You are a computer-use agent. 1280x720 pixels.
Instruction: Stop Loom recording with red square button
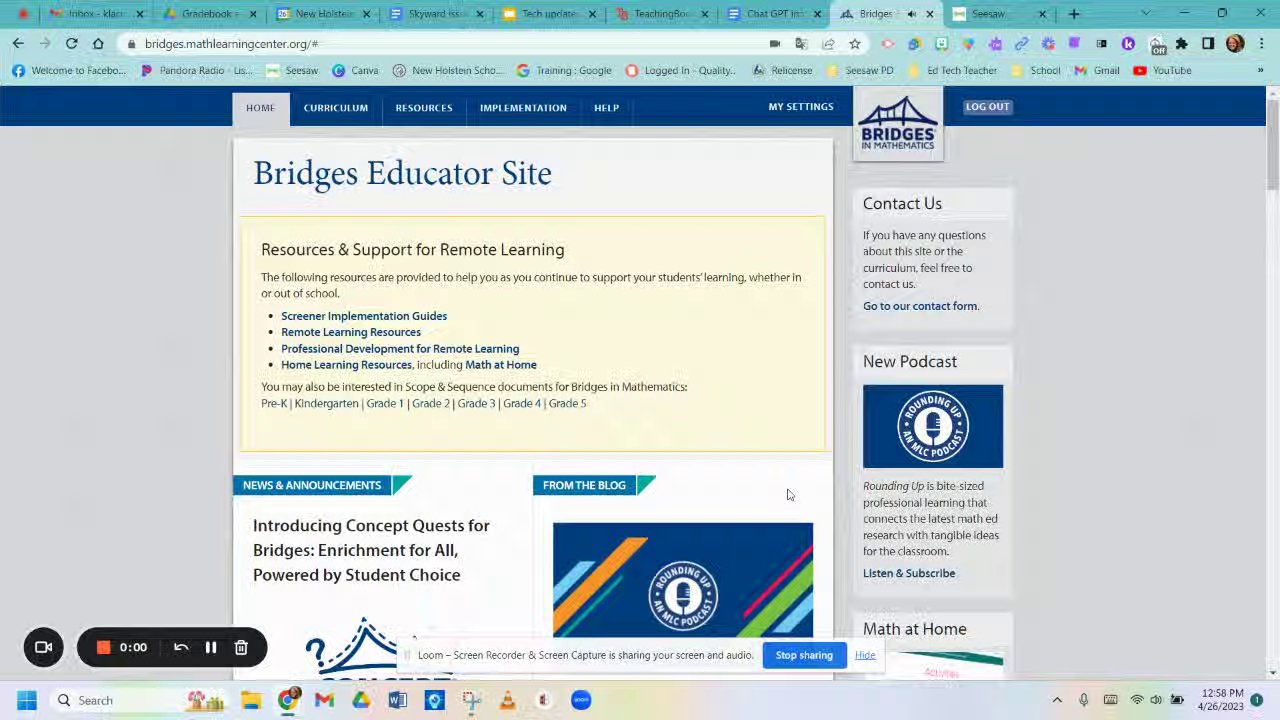[x=103, y=647]
